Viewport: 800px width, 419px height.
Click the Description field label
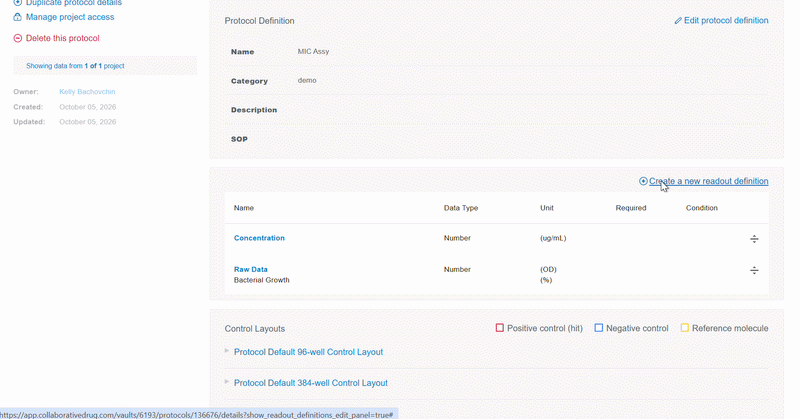254,110
